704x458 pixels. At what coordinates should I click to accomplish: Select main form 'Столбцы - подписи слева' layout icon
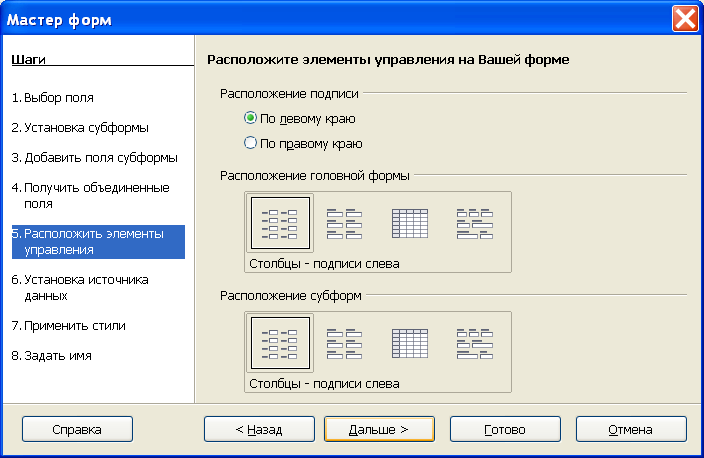[x=280, y=223]
